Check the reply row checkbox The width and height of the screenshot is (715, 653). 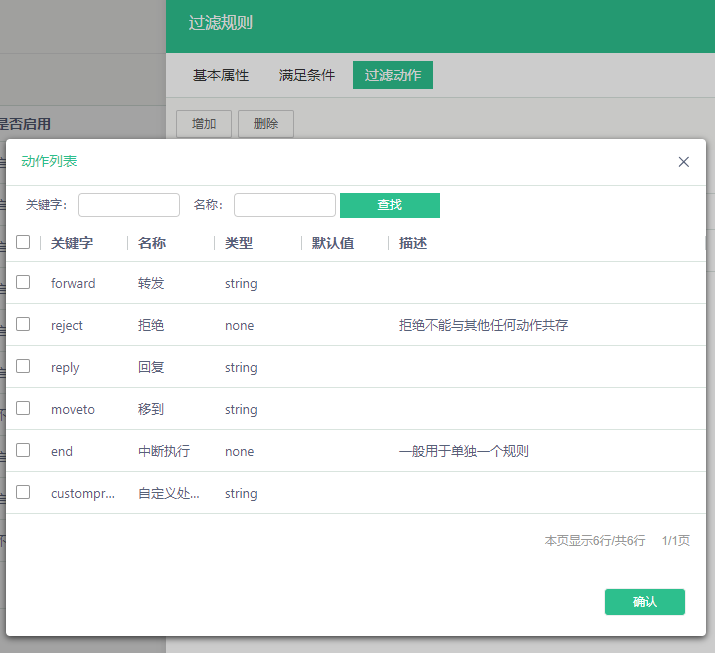pyautogui.click(x=23, y=366)
